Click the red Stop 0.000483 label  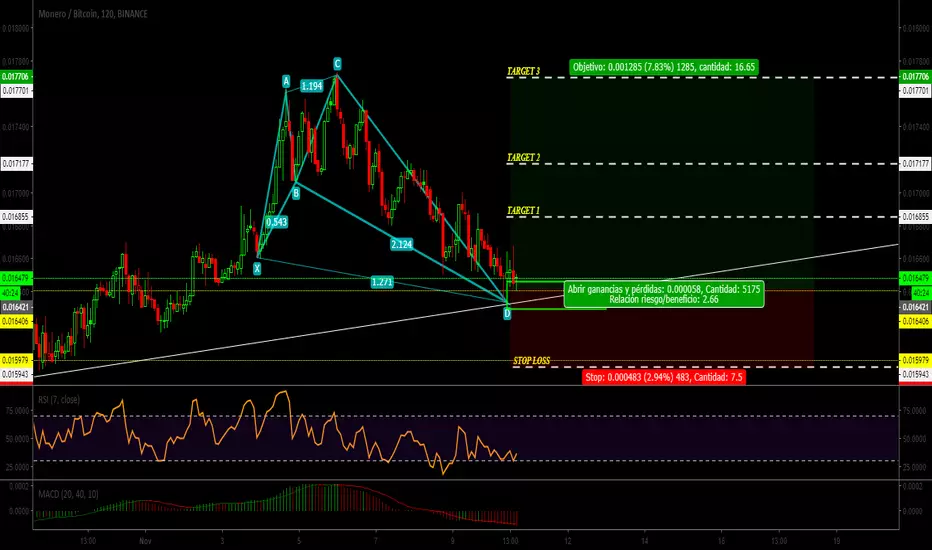point(664,377)
